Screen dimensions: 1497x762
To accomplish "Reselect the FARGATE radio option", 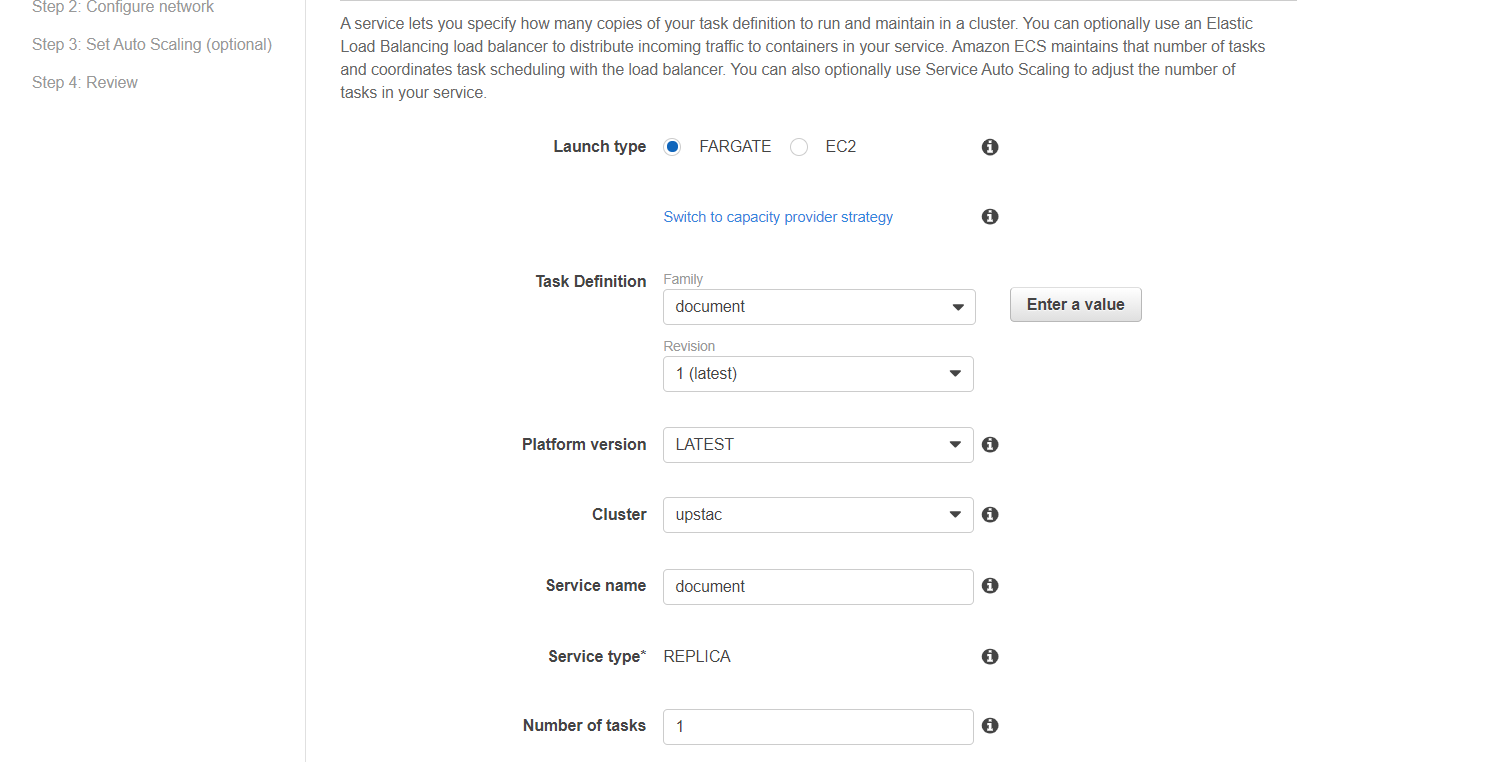I will click(671, 146).
